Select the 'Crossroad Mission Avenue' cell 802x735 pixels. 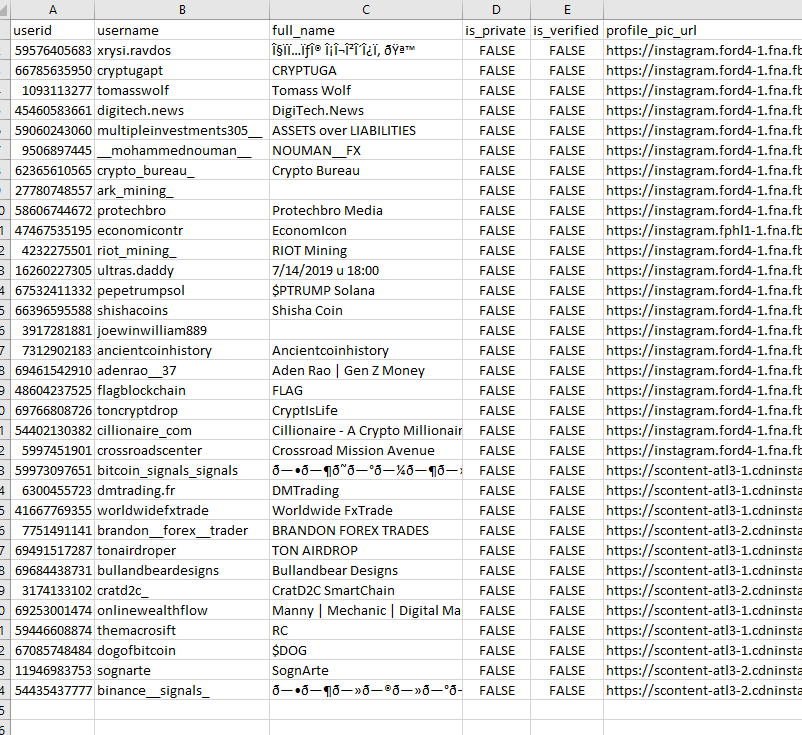366,450
